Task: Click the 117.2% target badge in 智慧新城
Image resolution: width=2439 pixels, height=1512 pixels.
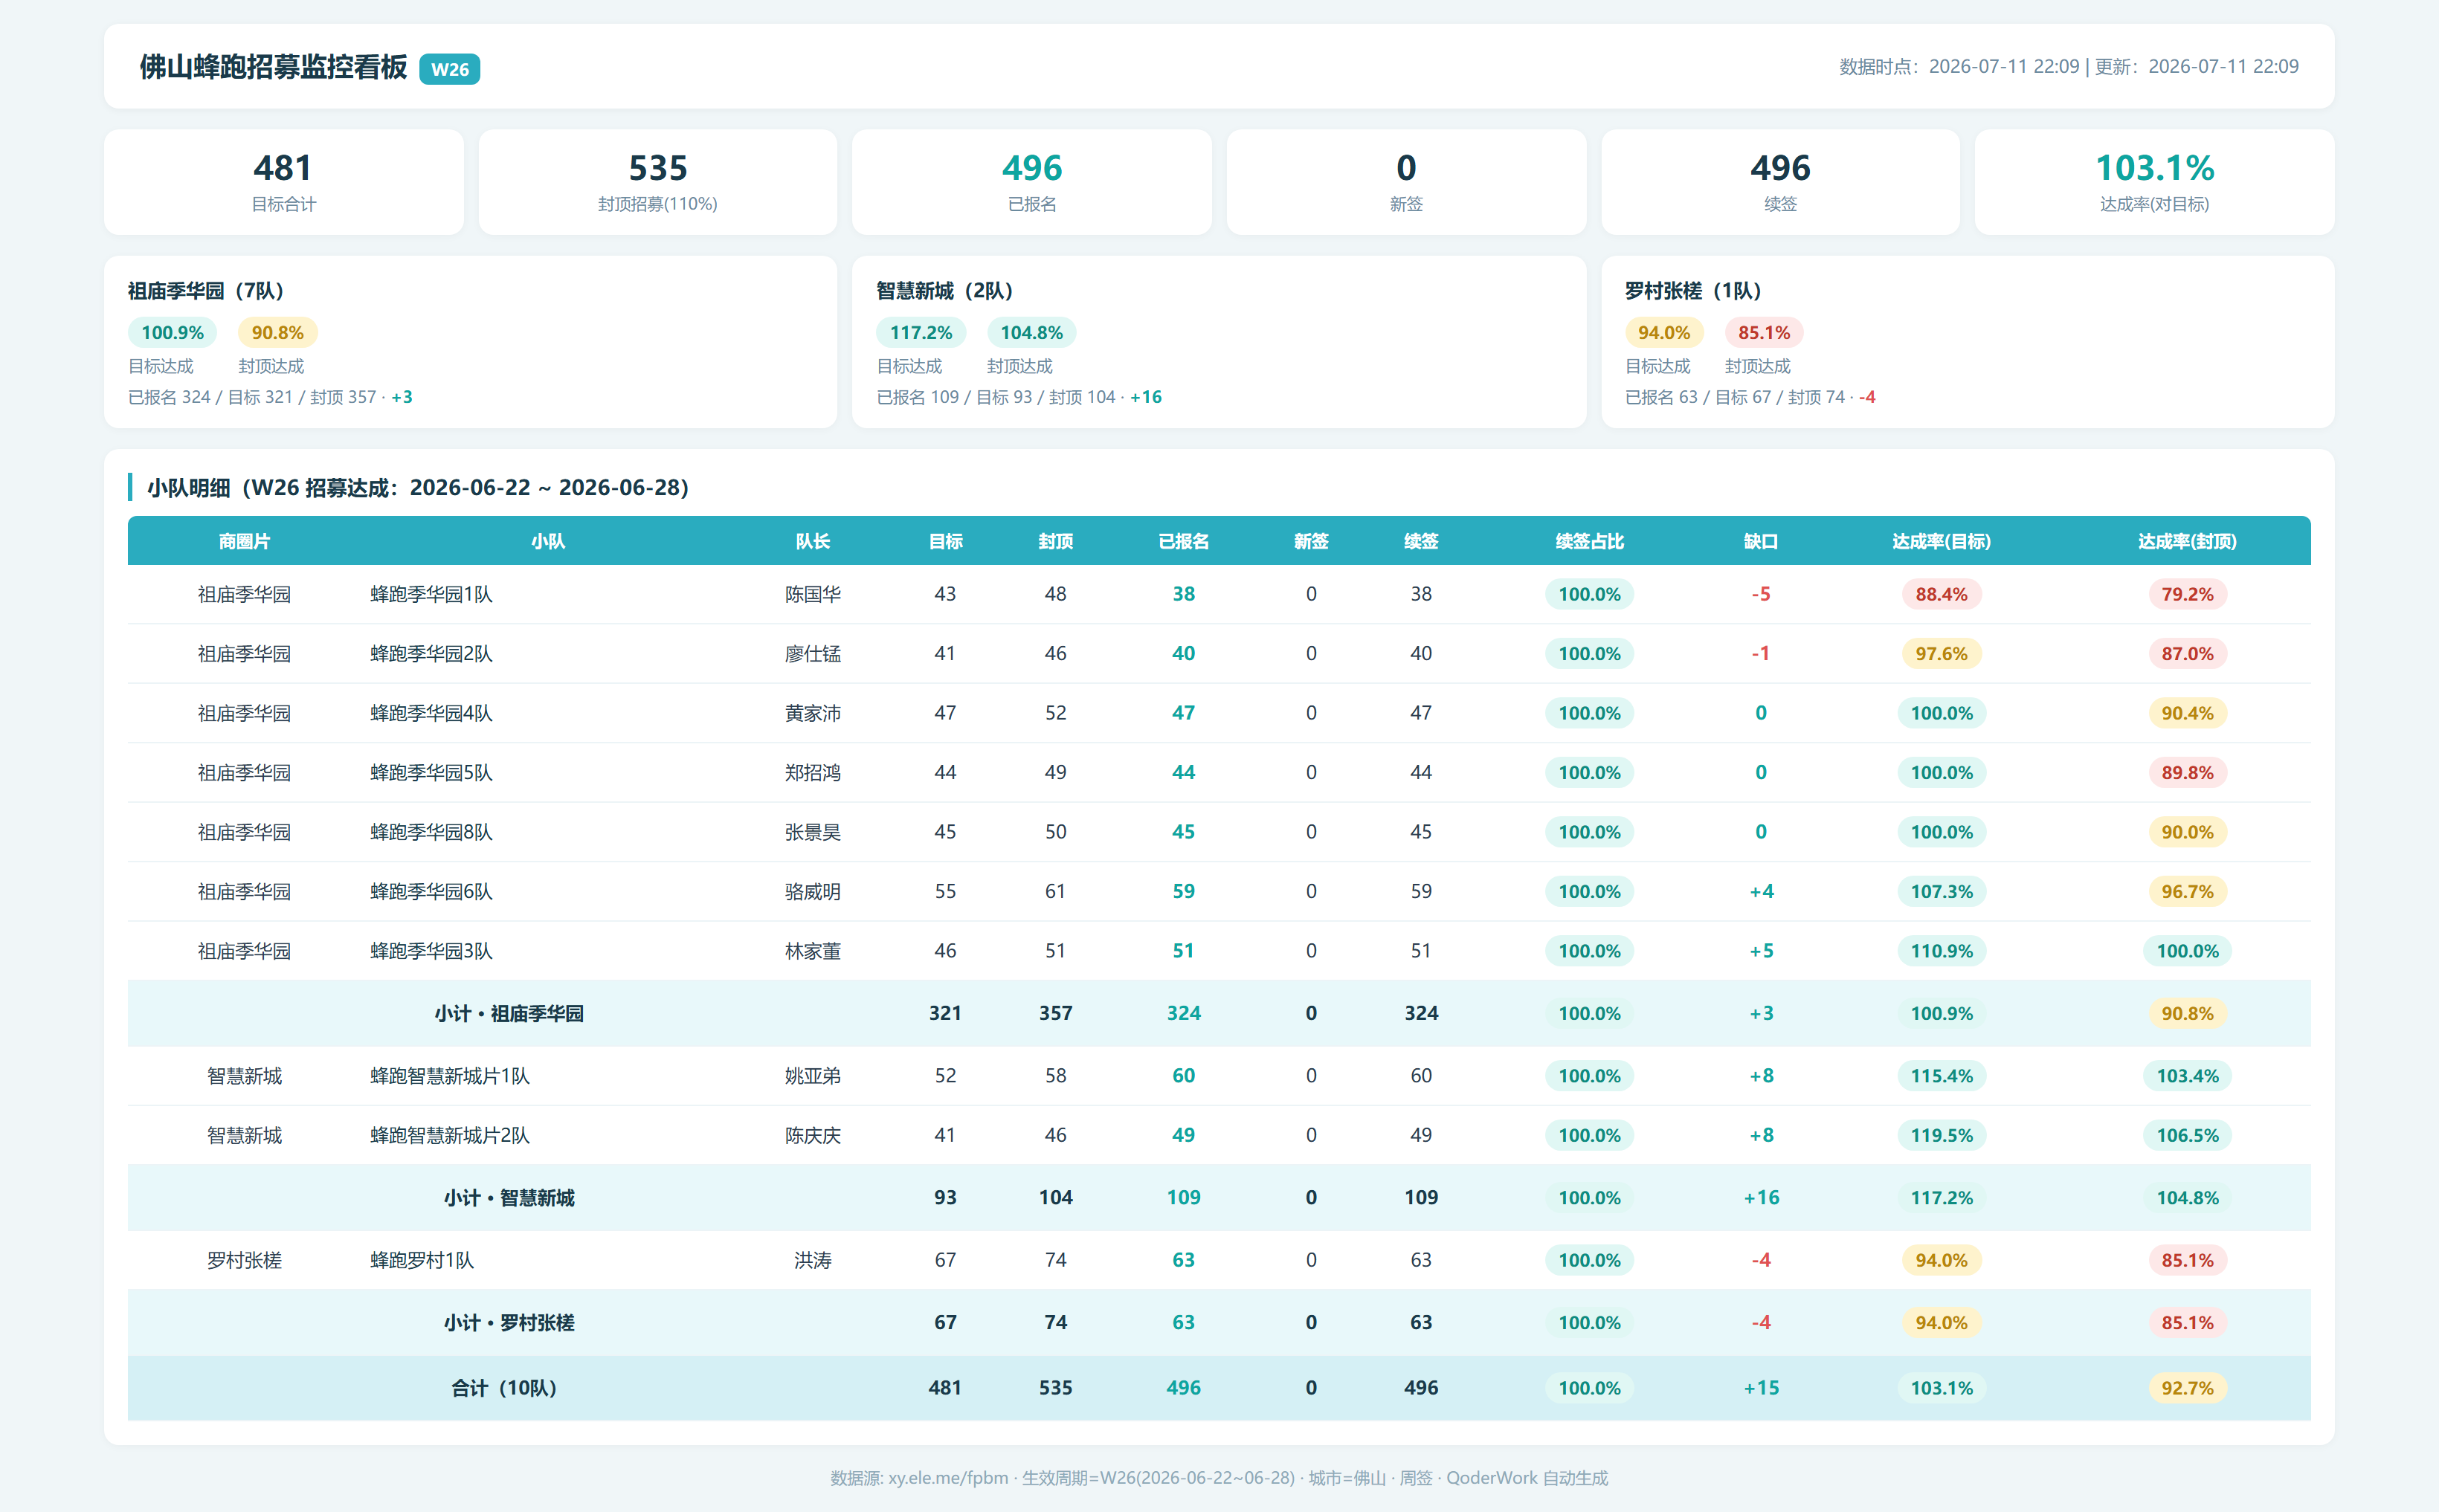Action: (x=921, y=332)
